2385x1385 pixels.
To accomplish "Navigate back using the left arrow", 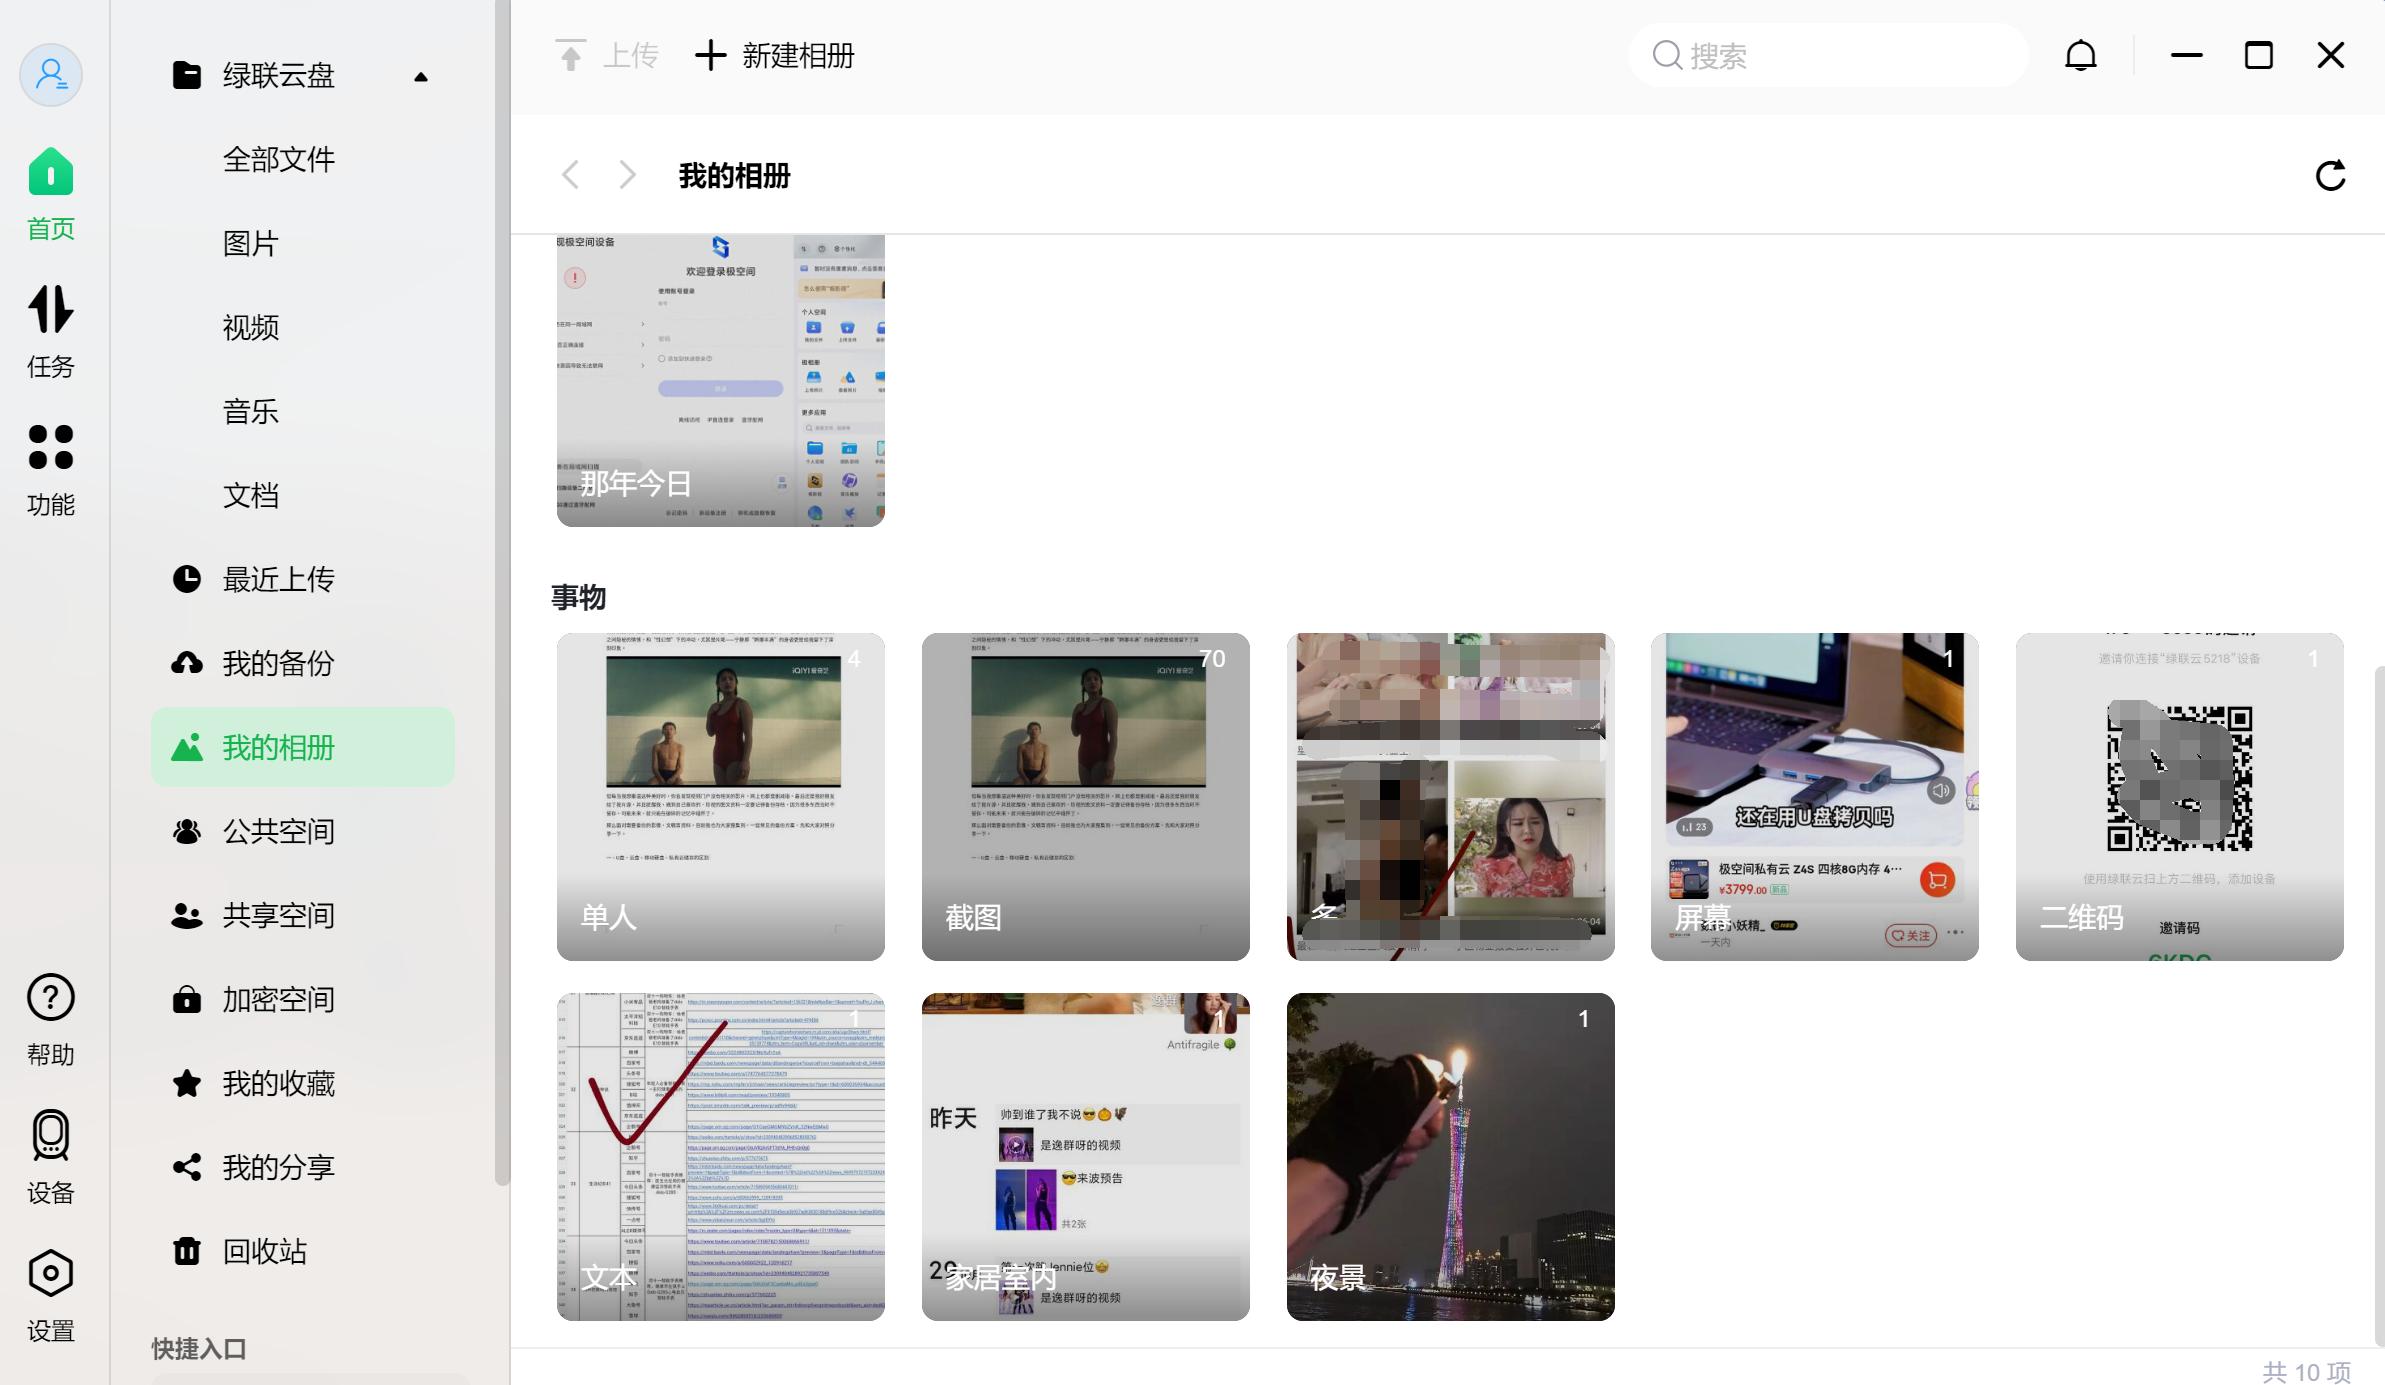I will point(570,175).
